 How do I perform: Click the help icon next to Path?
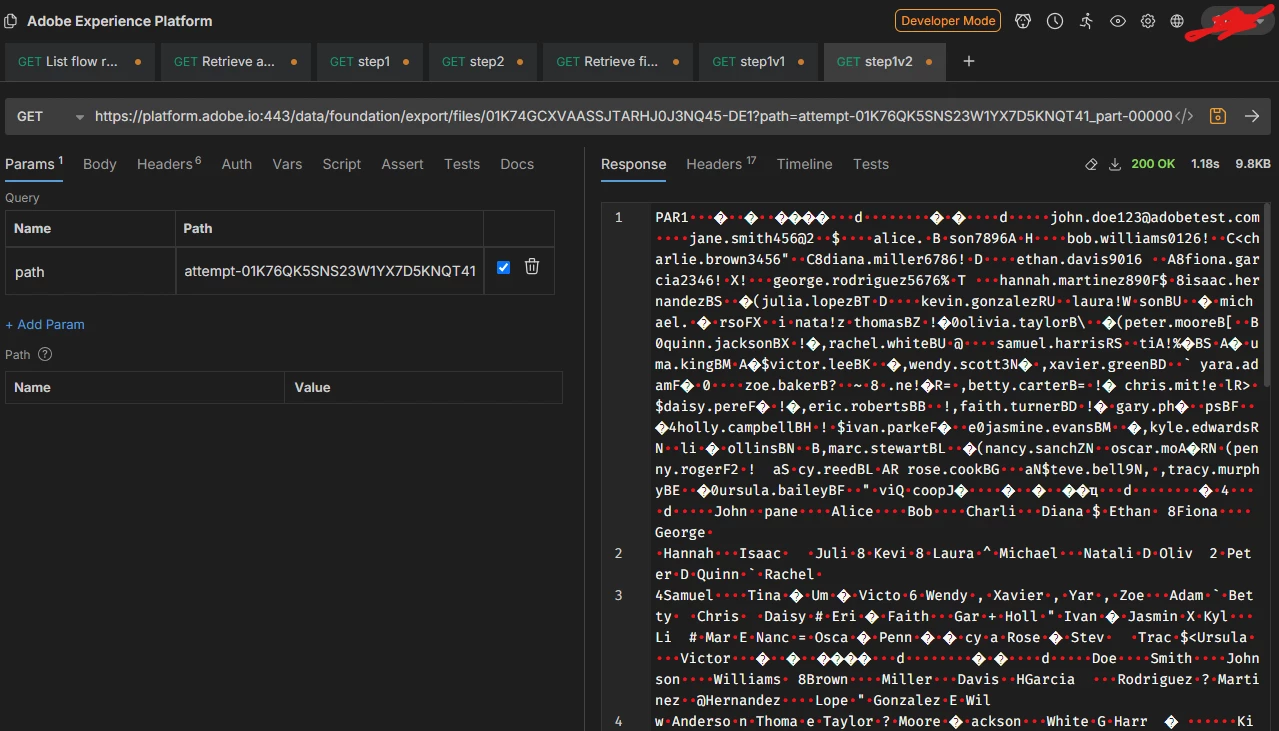tap(45, 354)
